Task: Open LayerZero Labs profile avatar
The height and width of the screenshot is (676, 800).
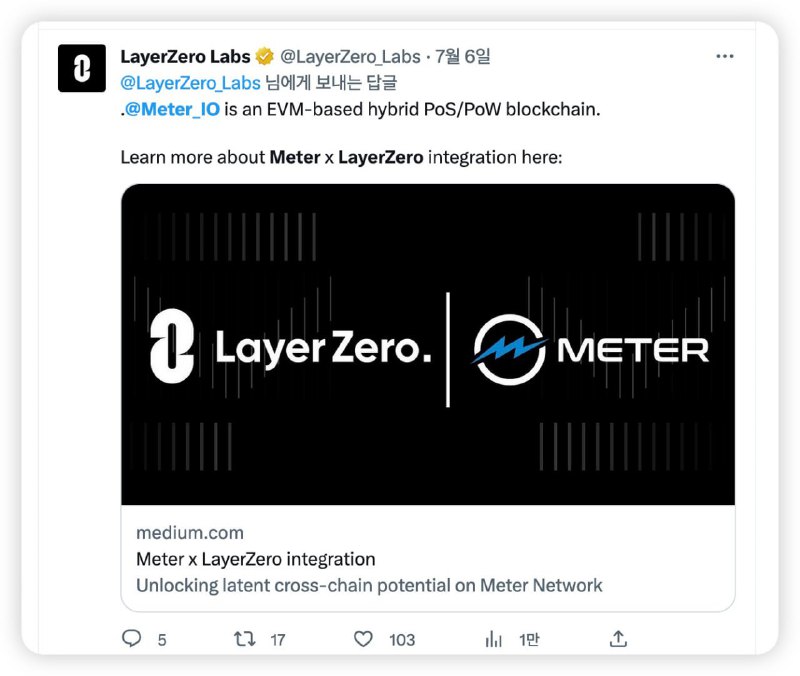Action: (82, 68)
